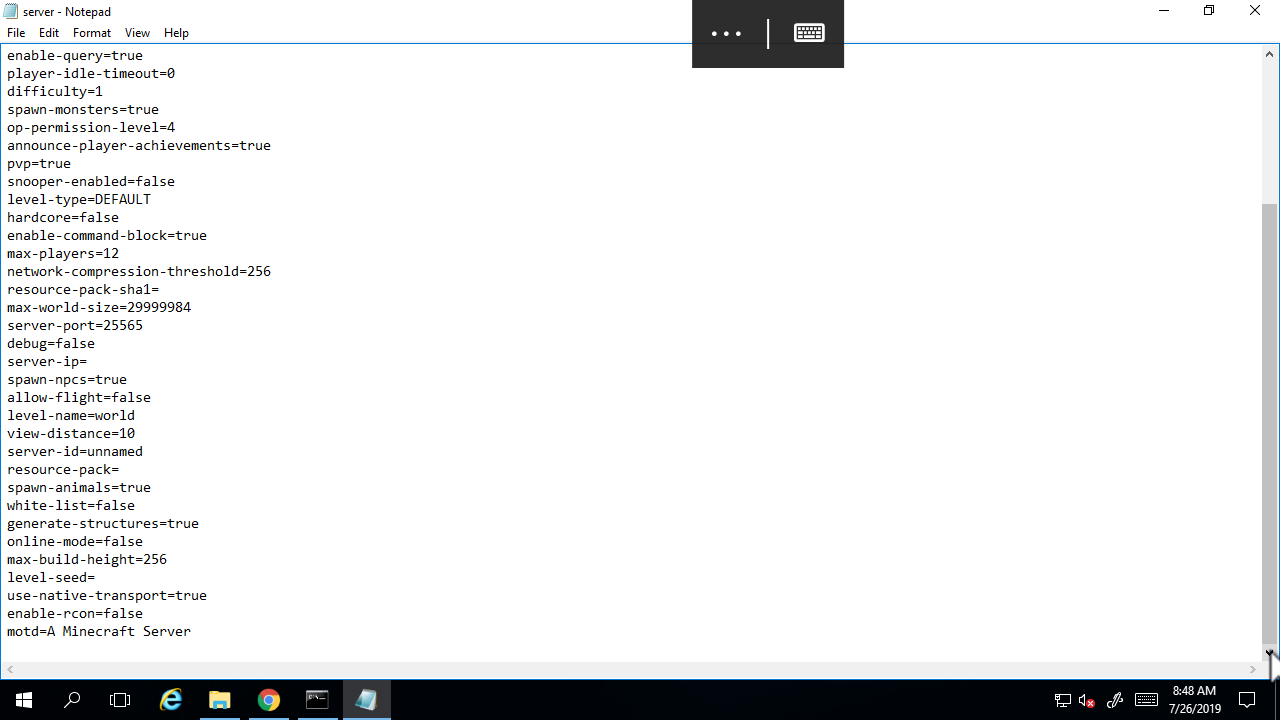
Task: Click the debug=false line
Action: tap(51, 344)
